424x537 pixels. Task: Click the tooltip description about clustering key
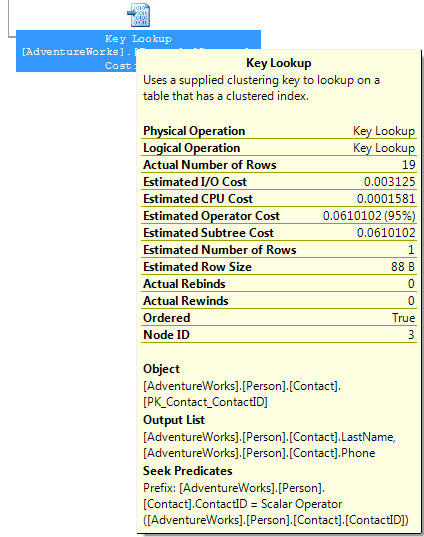coord(261,88)
